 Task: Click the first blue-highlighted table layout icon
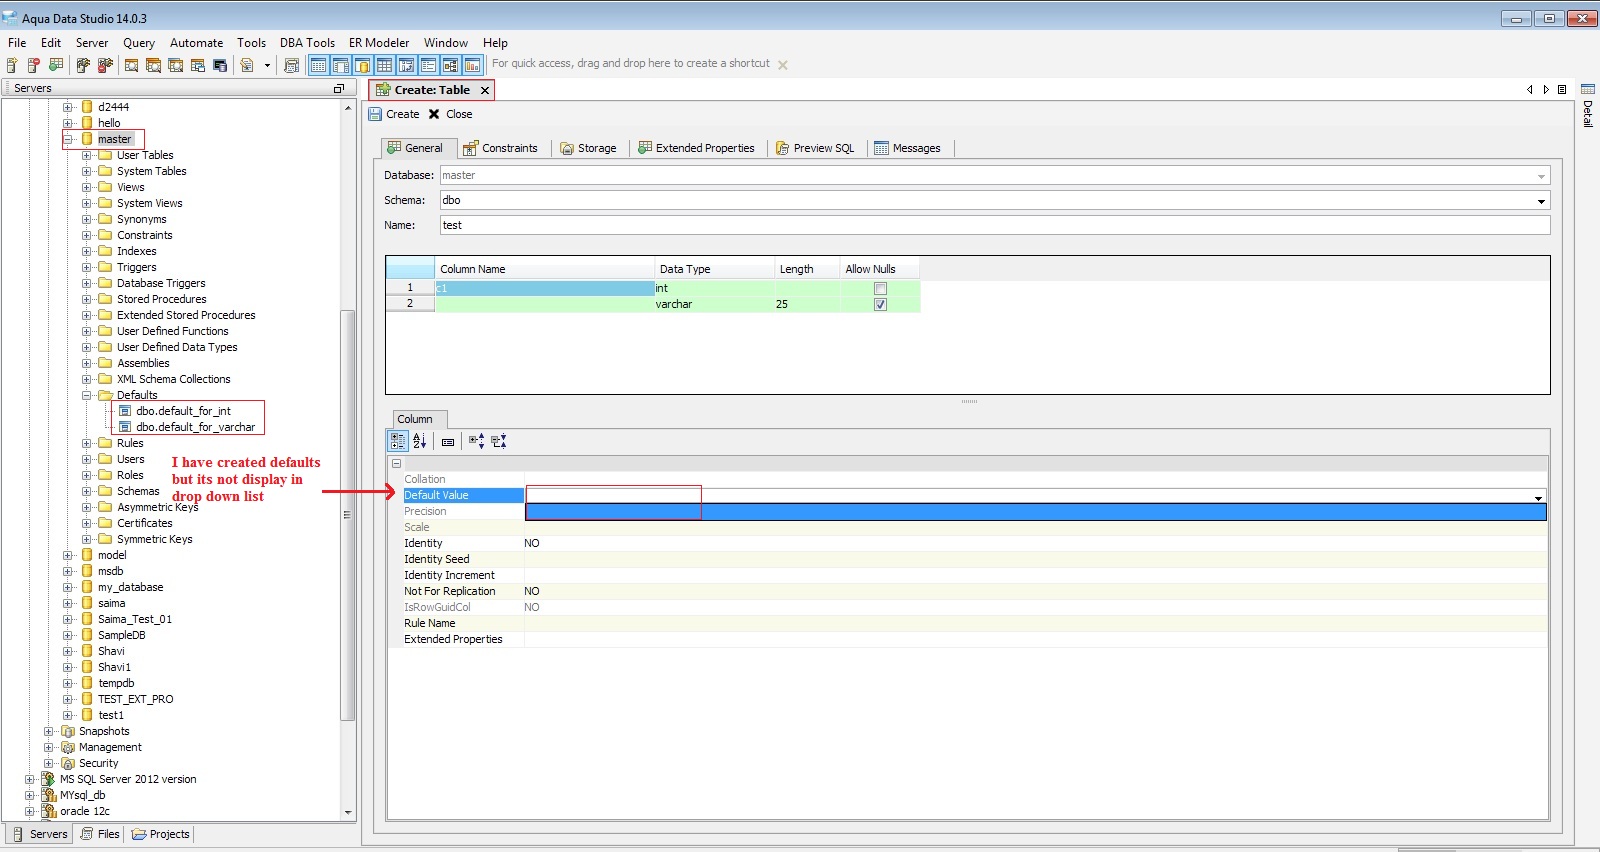pyautogui.click(x=318, y=65)
